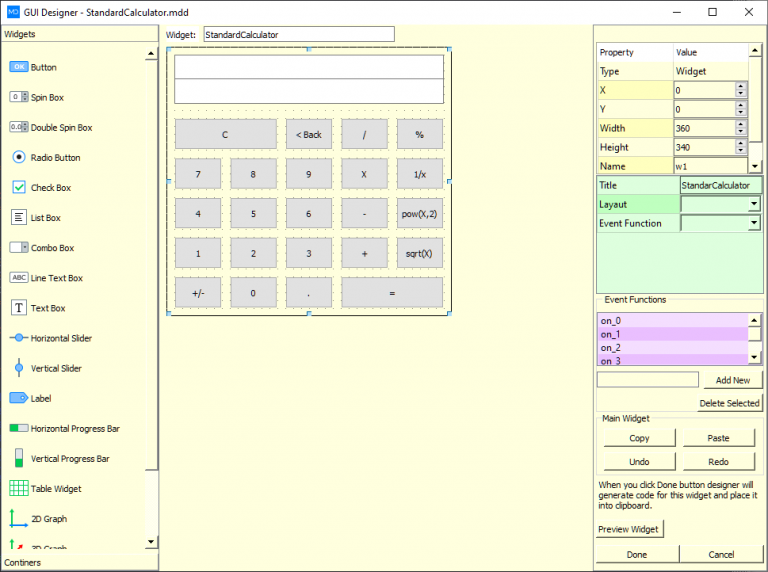Image resolution: width=768 pixels, height=572 pixels.
Task: Select the List Box widget icon
Action: [19, 217]
